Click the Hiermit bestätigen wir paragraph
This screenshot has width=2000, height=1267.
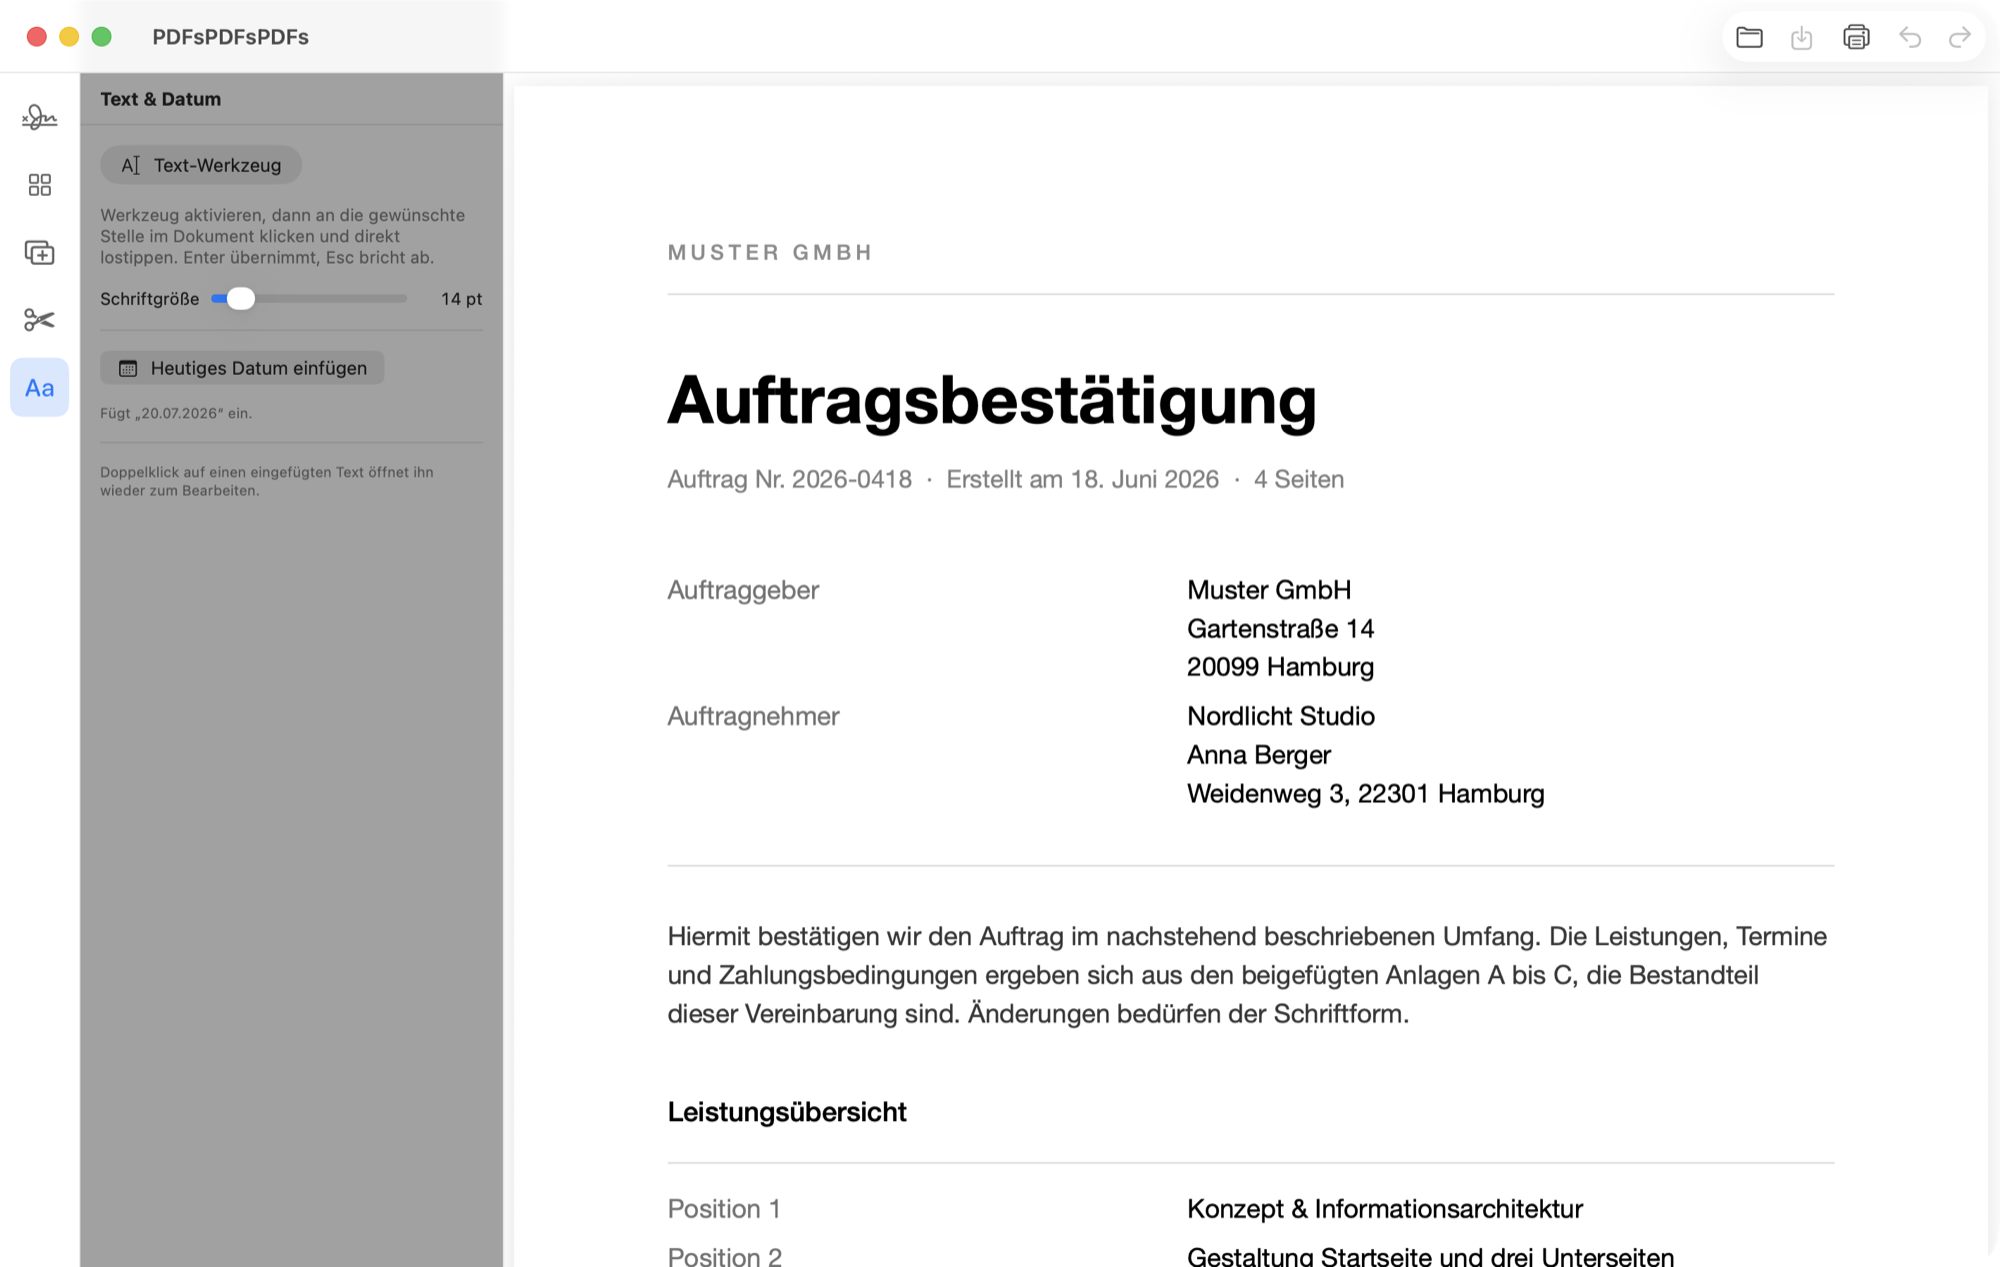click(1247, 975)
